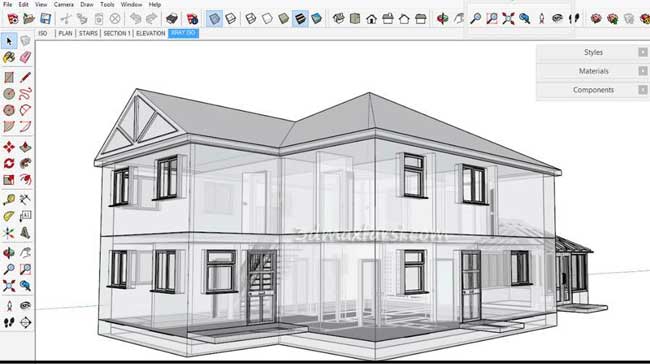
Task: Select the Axes tool
Action: tap(9, 233)
